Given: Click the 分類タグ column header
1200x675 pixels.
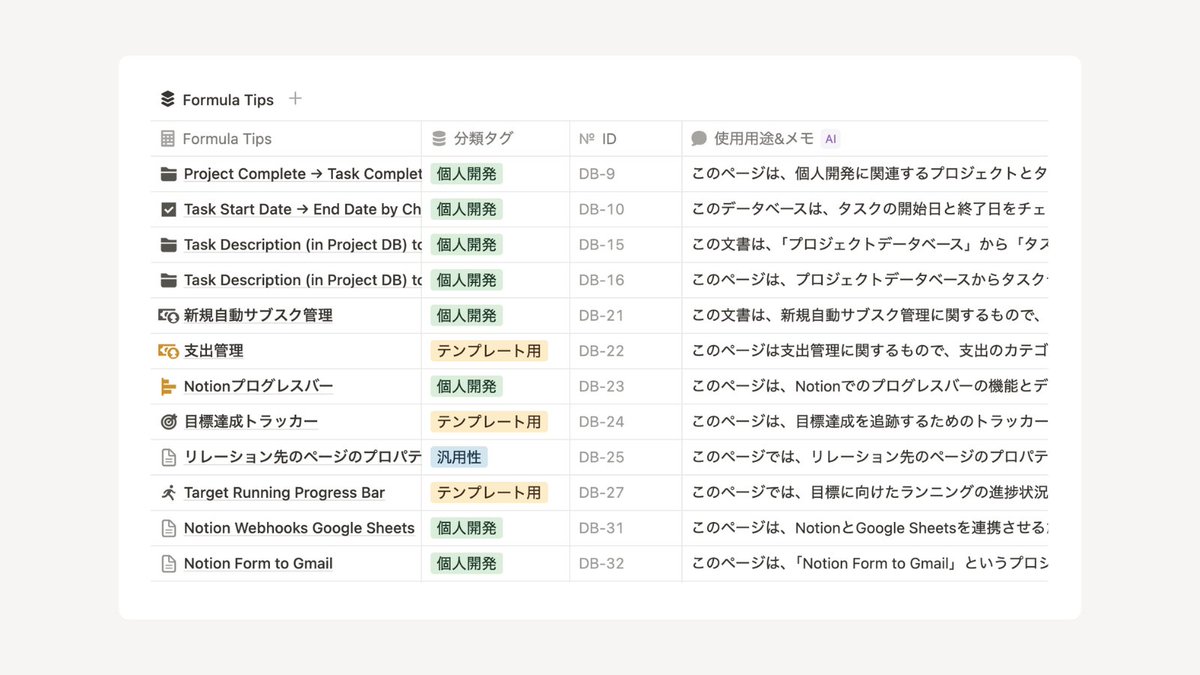Looking at the screenshot, I should pyautogui.click(x=496, y=139).
